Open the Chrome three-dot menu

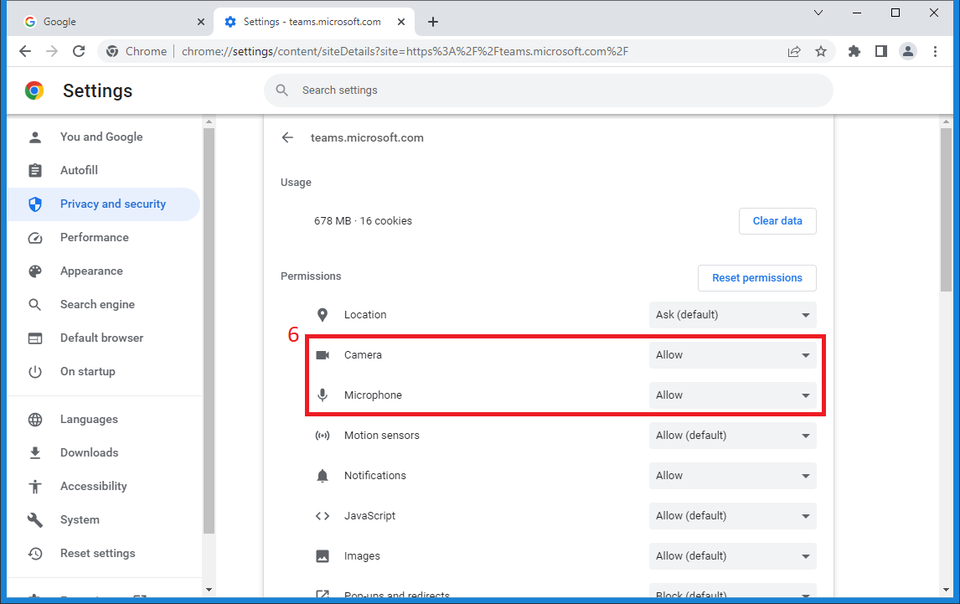click(935, 51)
